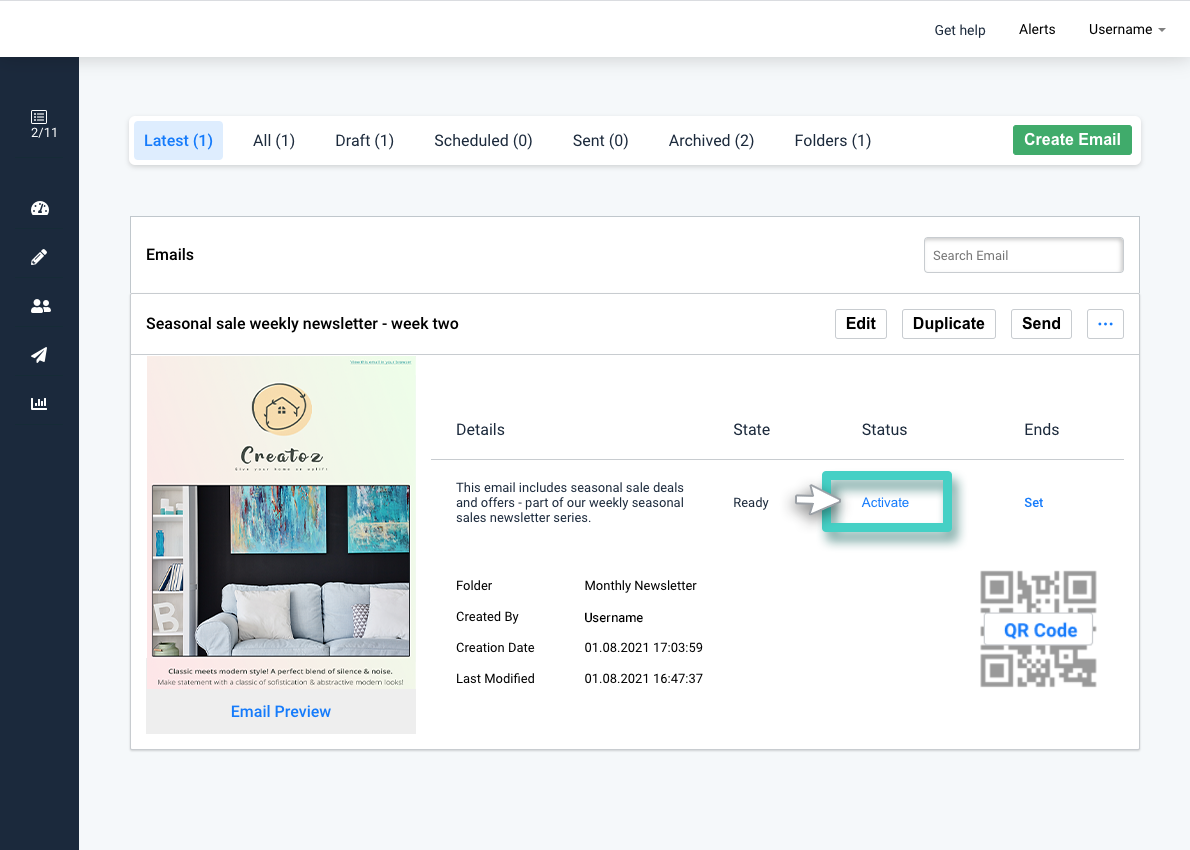Select the Details column header

pyautogui.click(x=480, y=430)
